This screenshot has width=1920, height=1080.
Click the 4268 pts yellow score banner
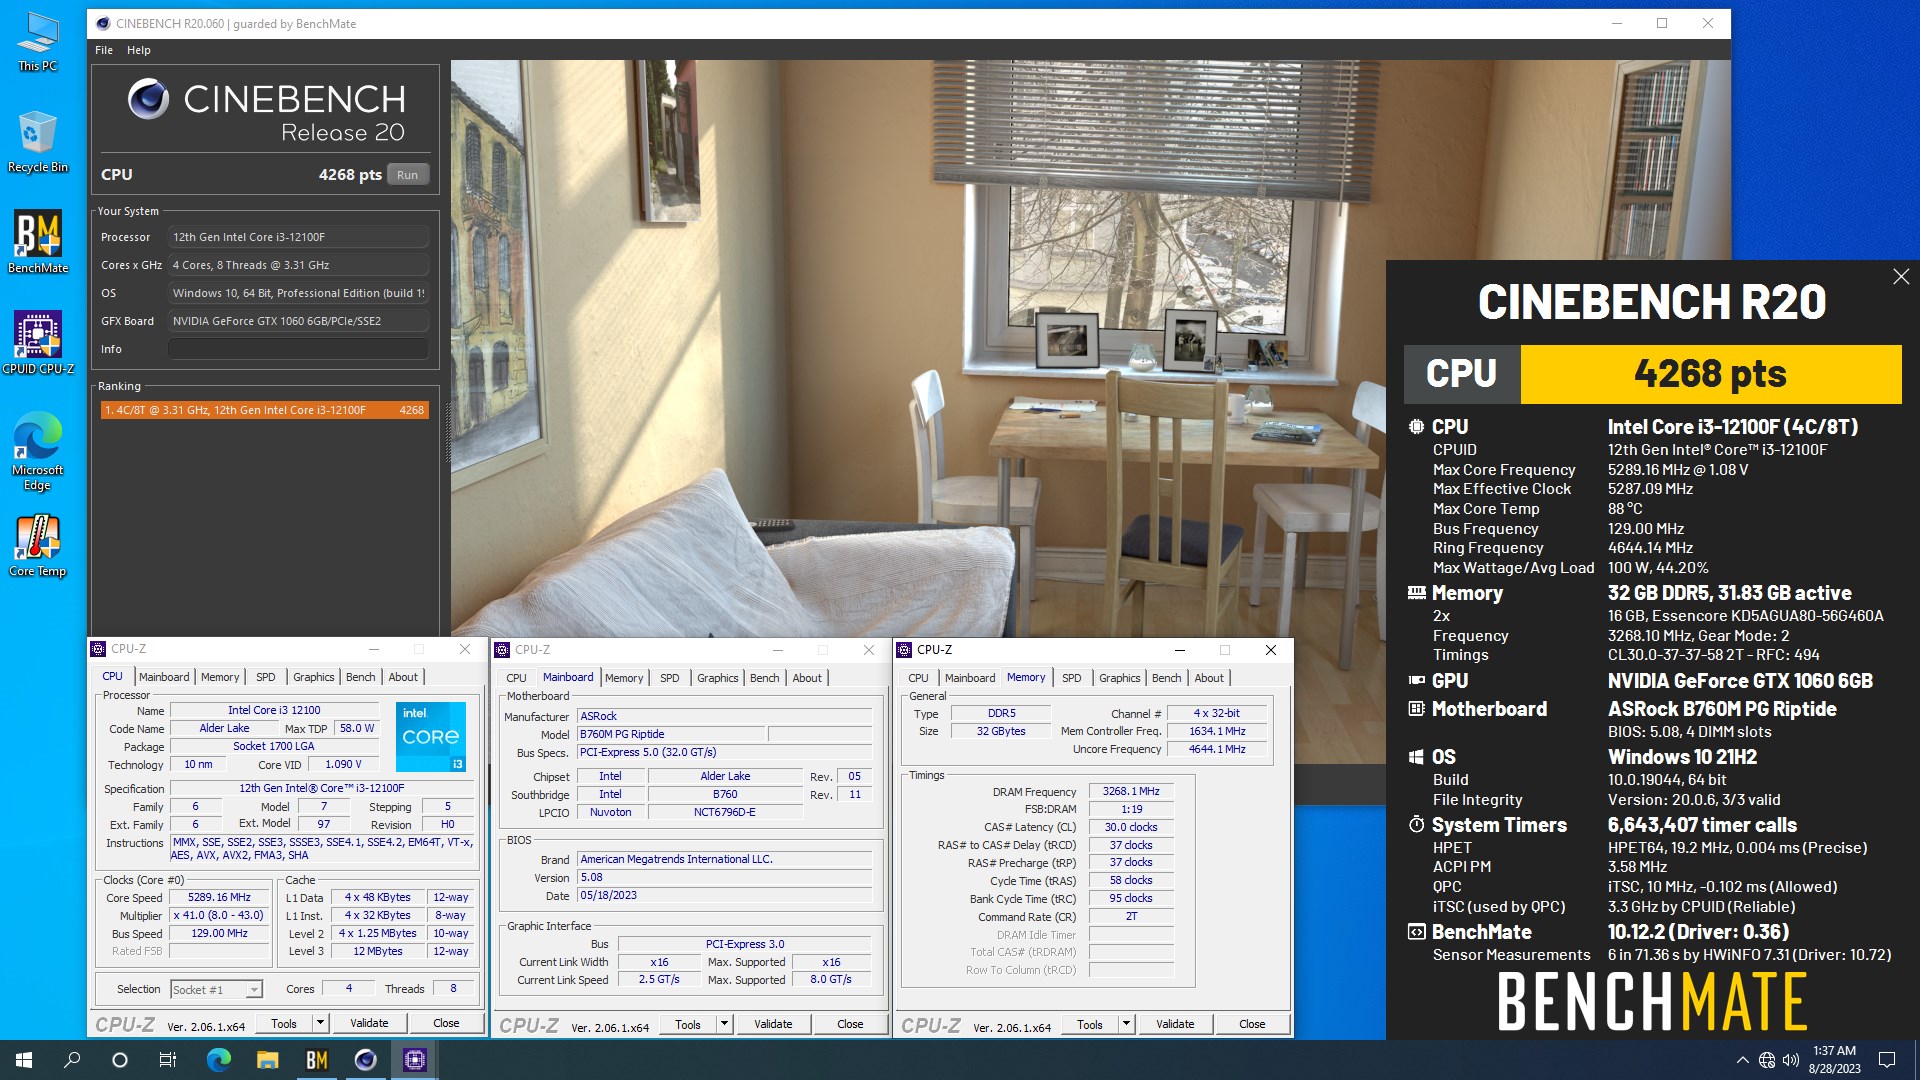point(1710,374)
